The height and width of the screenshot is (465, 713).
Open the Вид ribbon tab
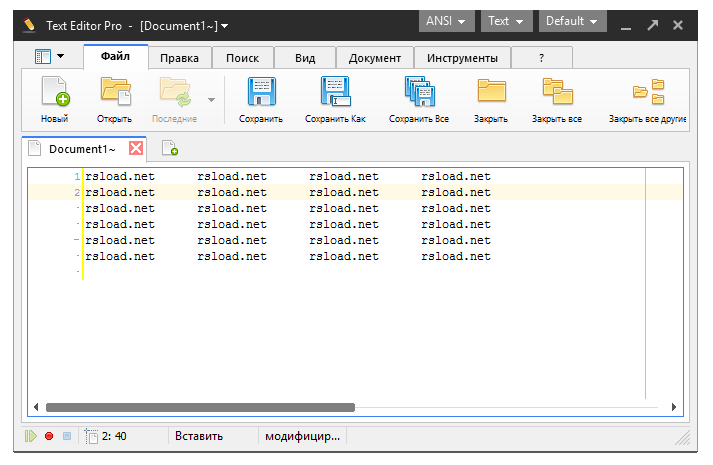(x=305, y=58)
